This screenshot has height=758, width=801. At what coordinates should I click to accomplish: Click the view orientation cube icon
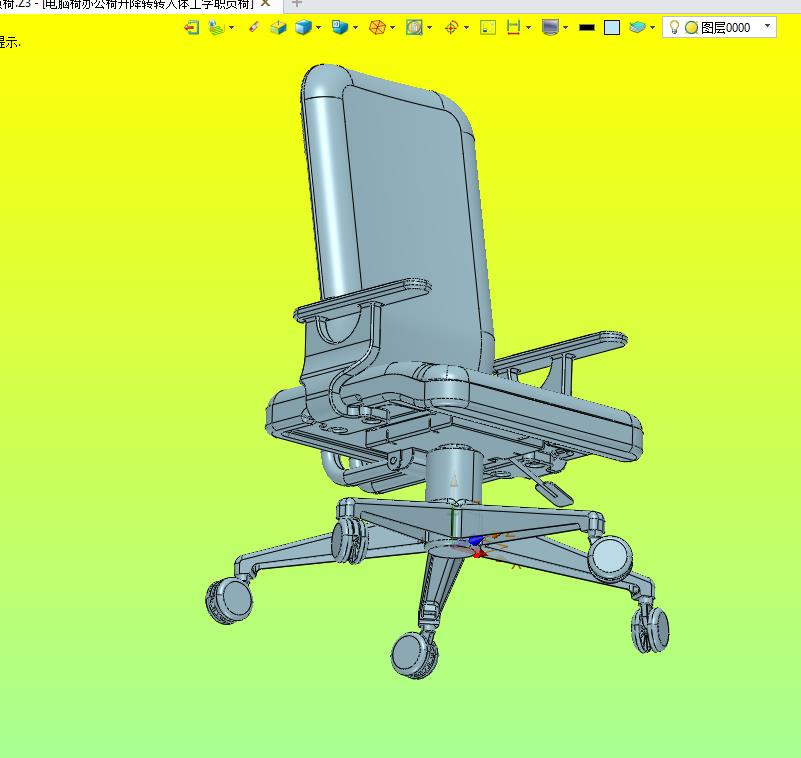point(339,27)
